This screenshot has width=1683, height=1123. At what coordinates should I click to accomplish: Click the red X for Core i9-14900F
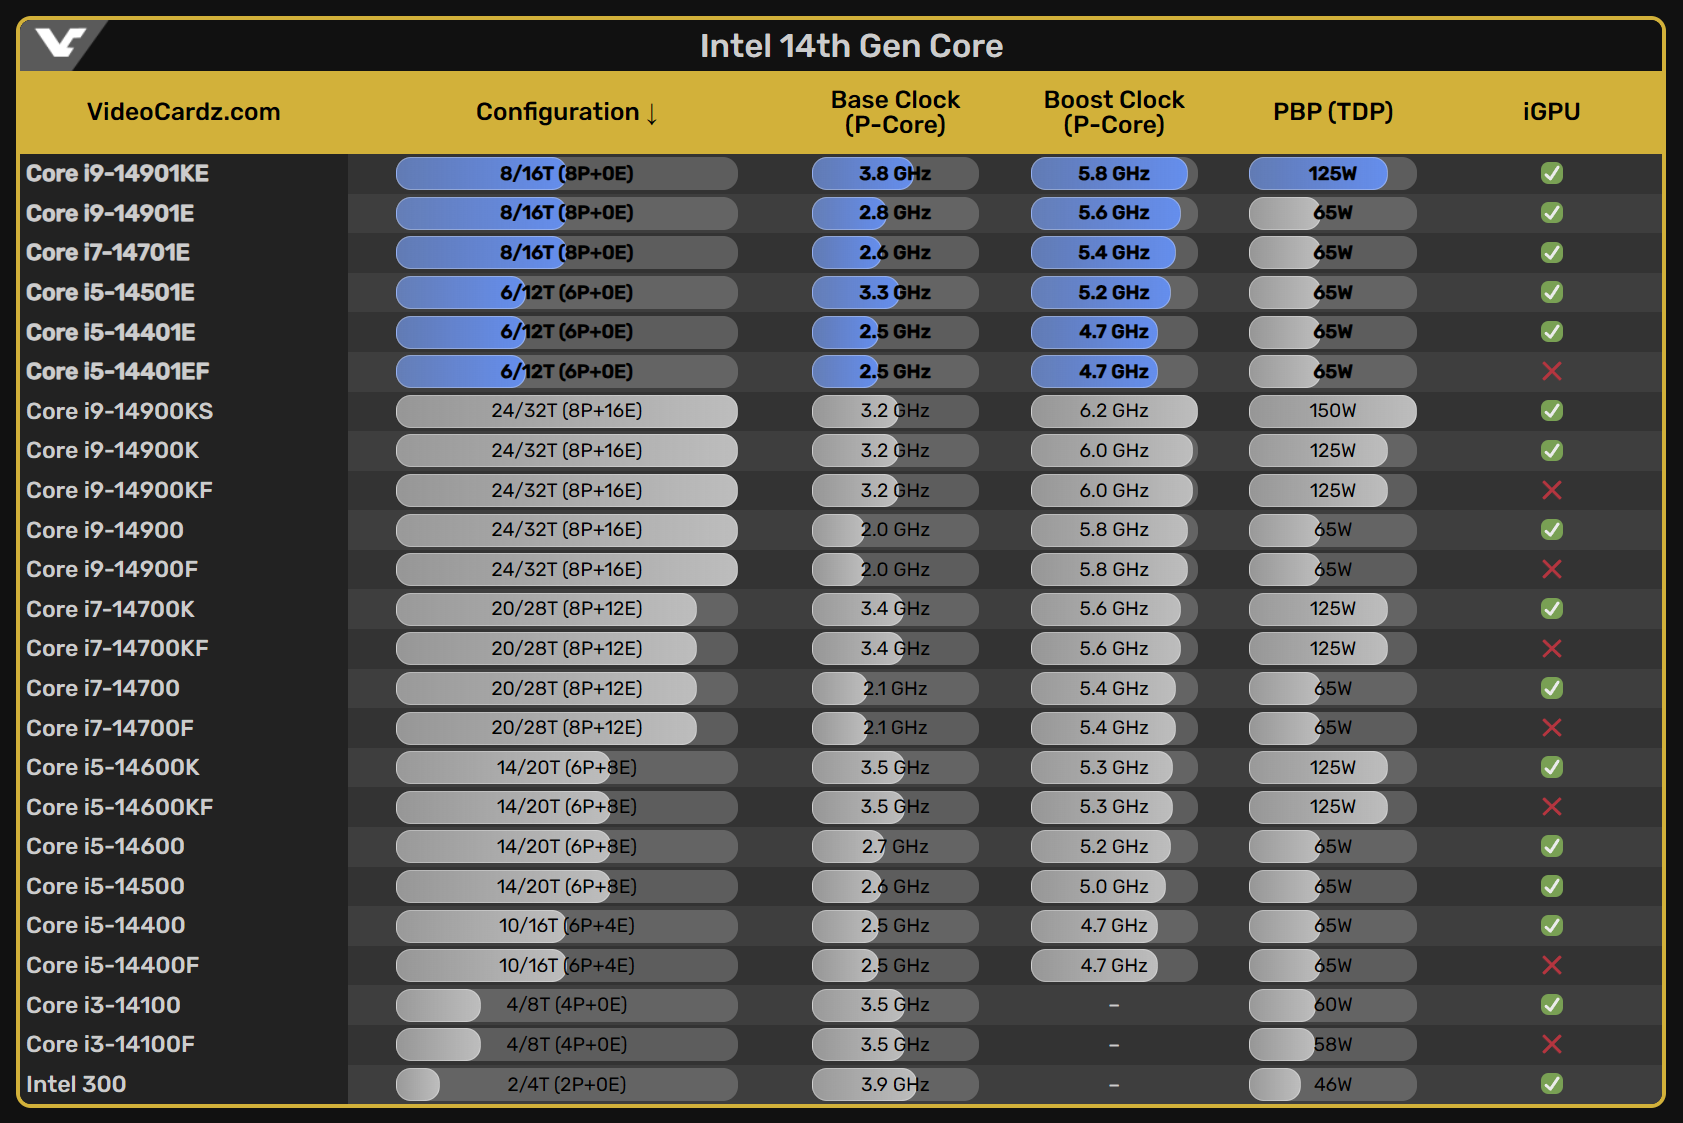coord(1552,569)
